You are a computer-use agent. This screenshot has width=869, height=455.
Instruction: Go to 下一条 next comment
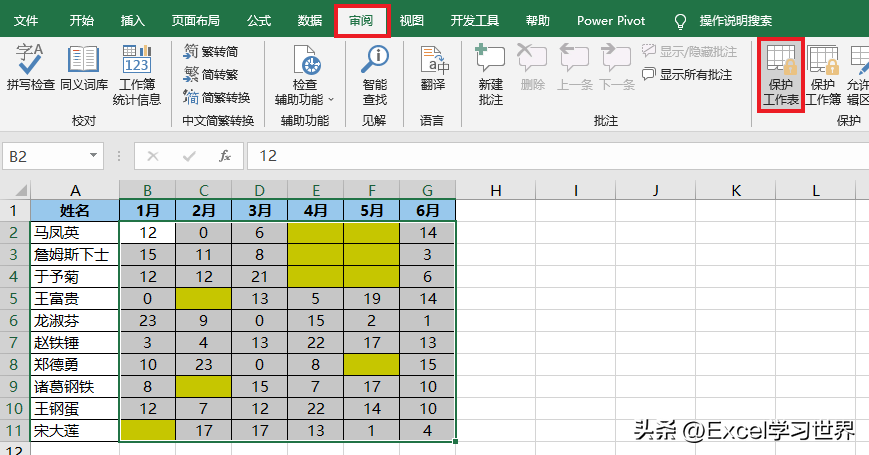pyautogui.click(x=616, y=68)
